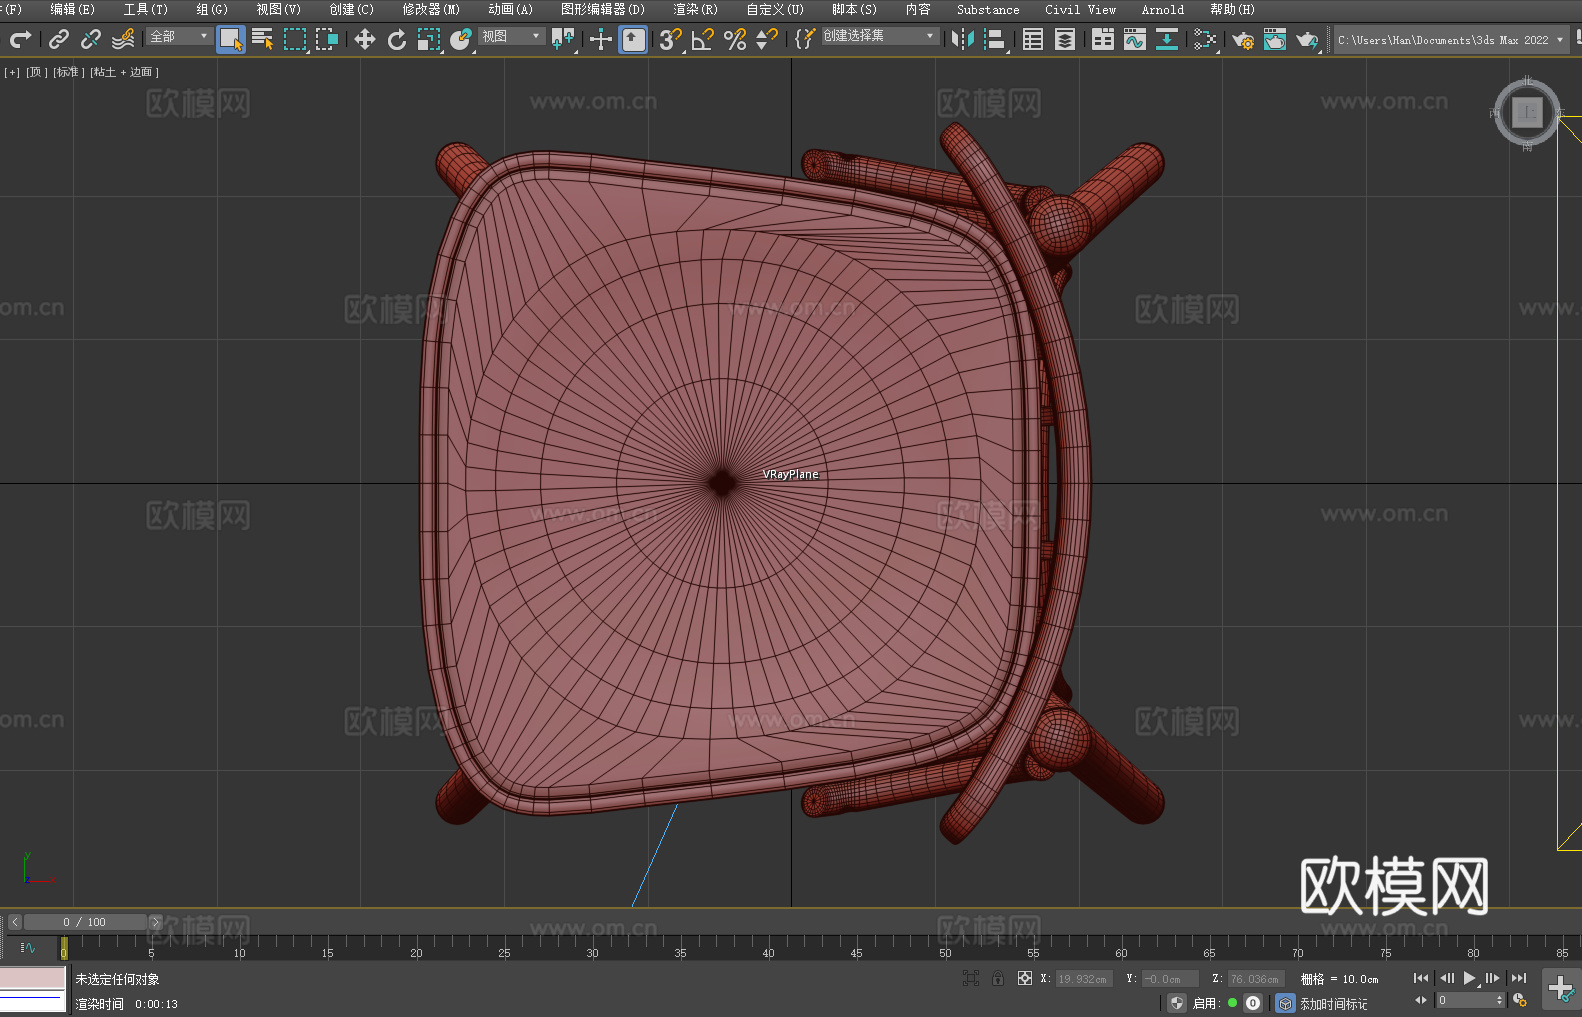Toggle Absolute/Offset transform mode
Image resolution: width=1582 pixels, height=1017 pixels.
tap(1025, 978)
